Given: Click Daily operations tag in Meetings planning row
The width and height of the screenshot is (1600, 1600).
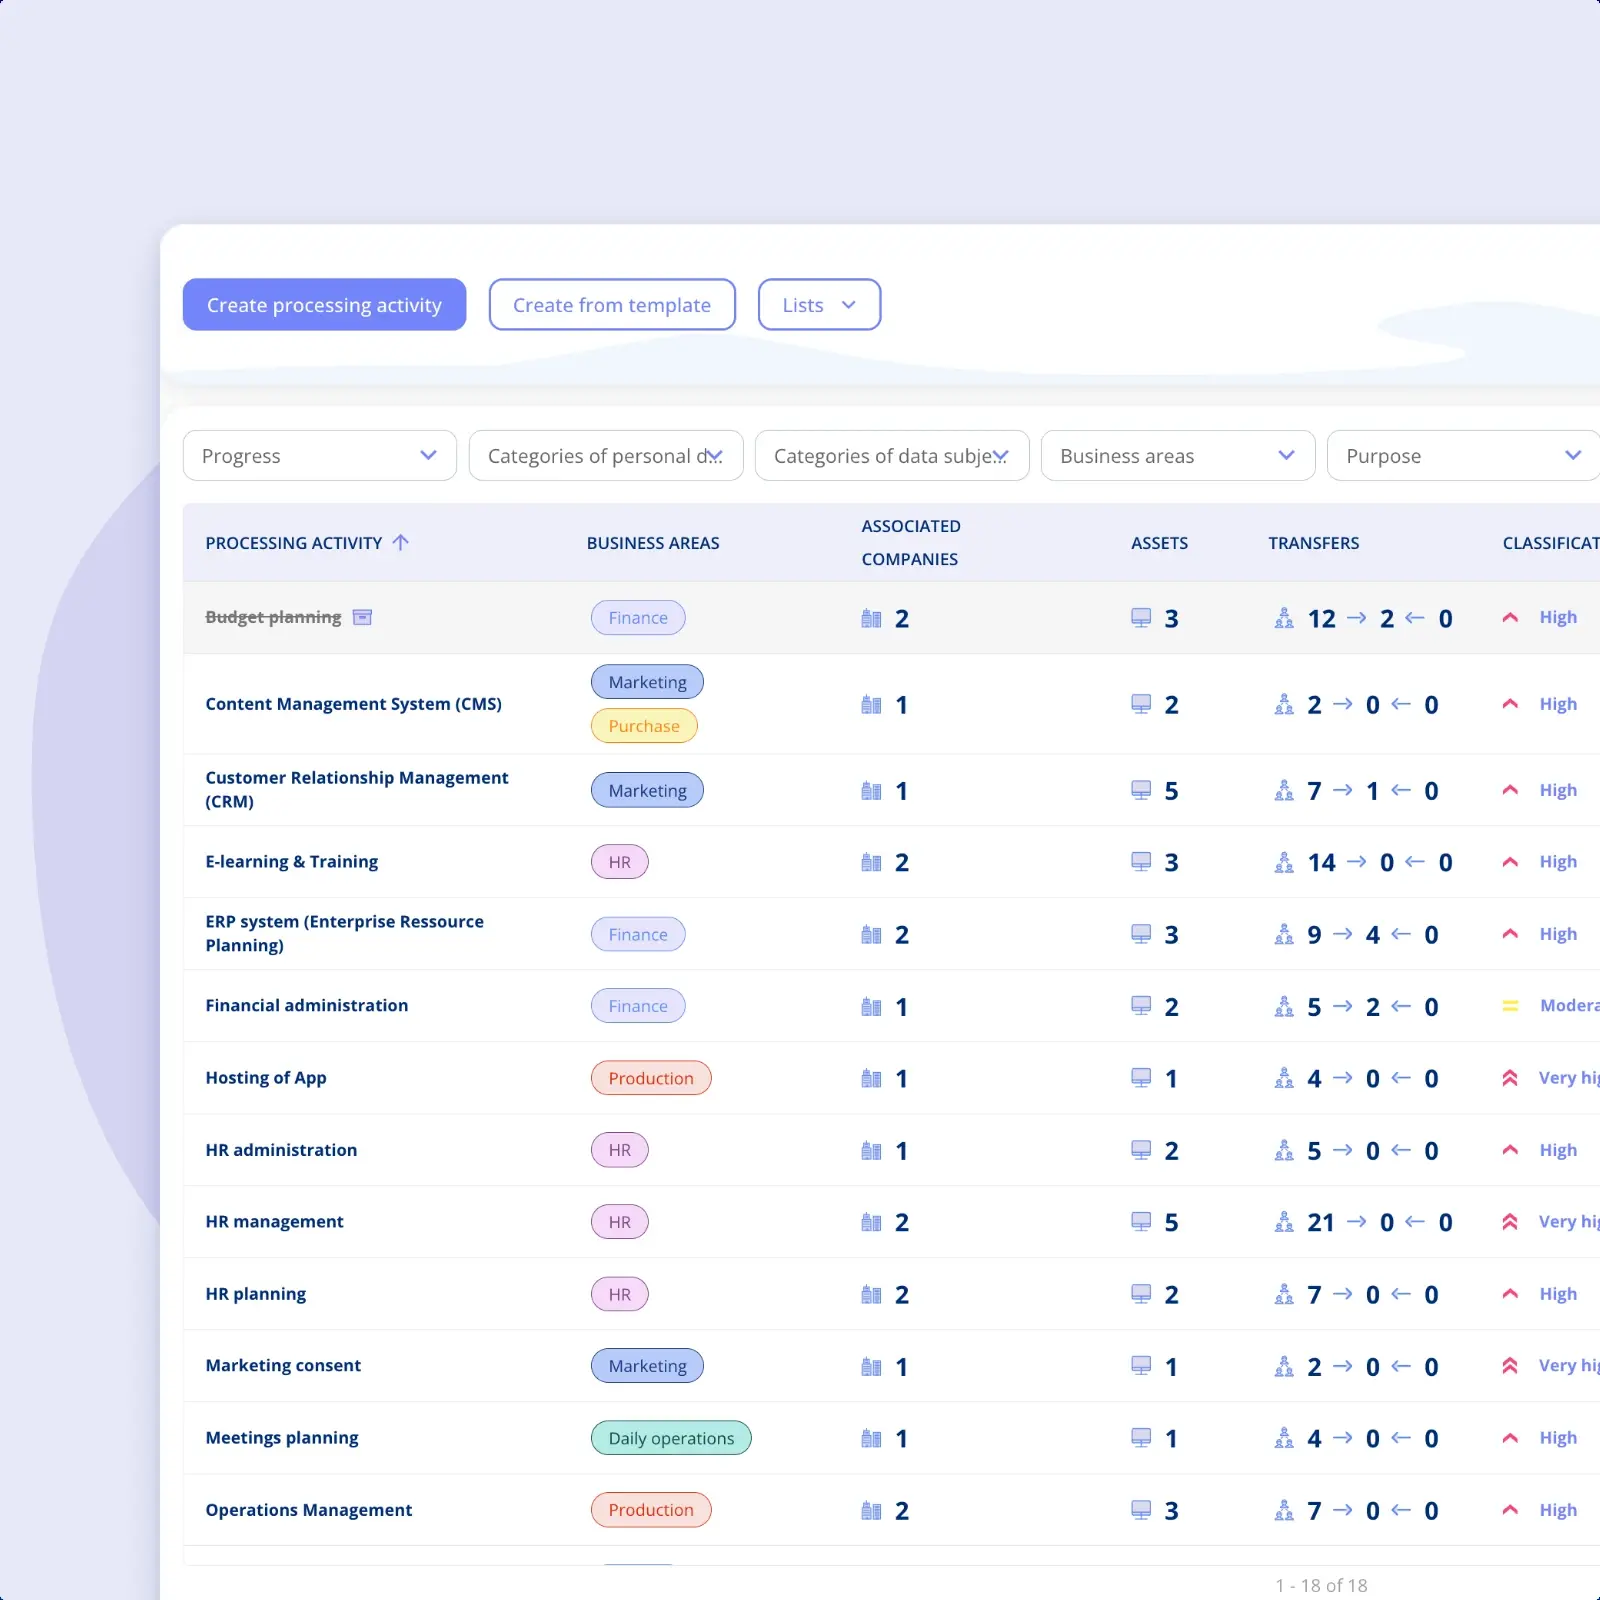Looking at the screenshot, I should tap(671, 1438).
